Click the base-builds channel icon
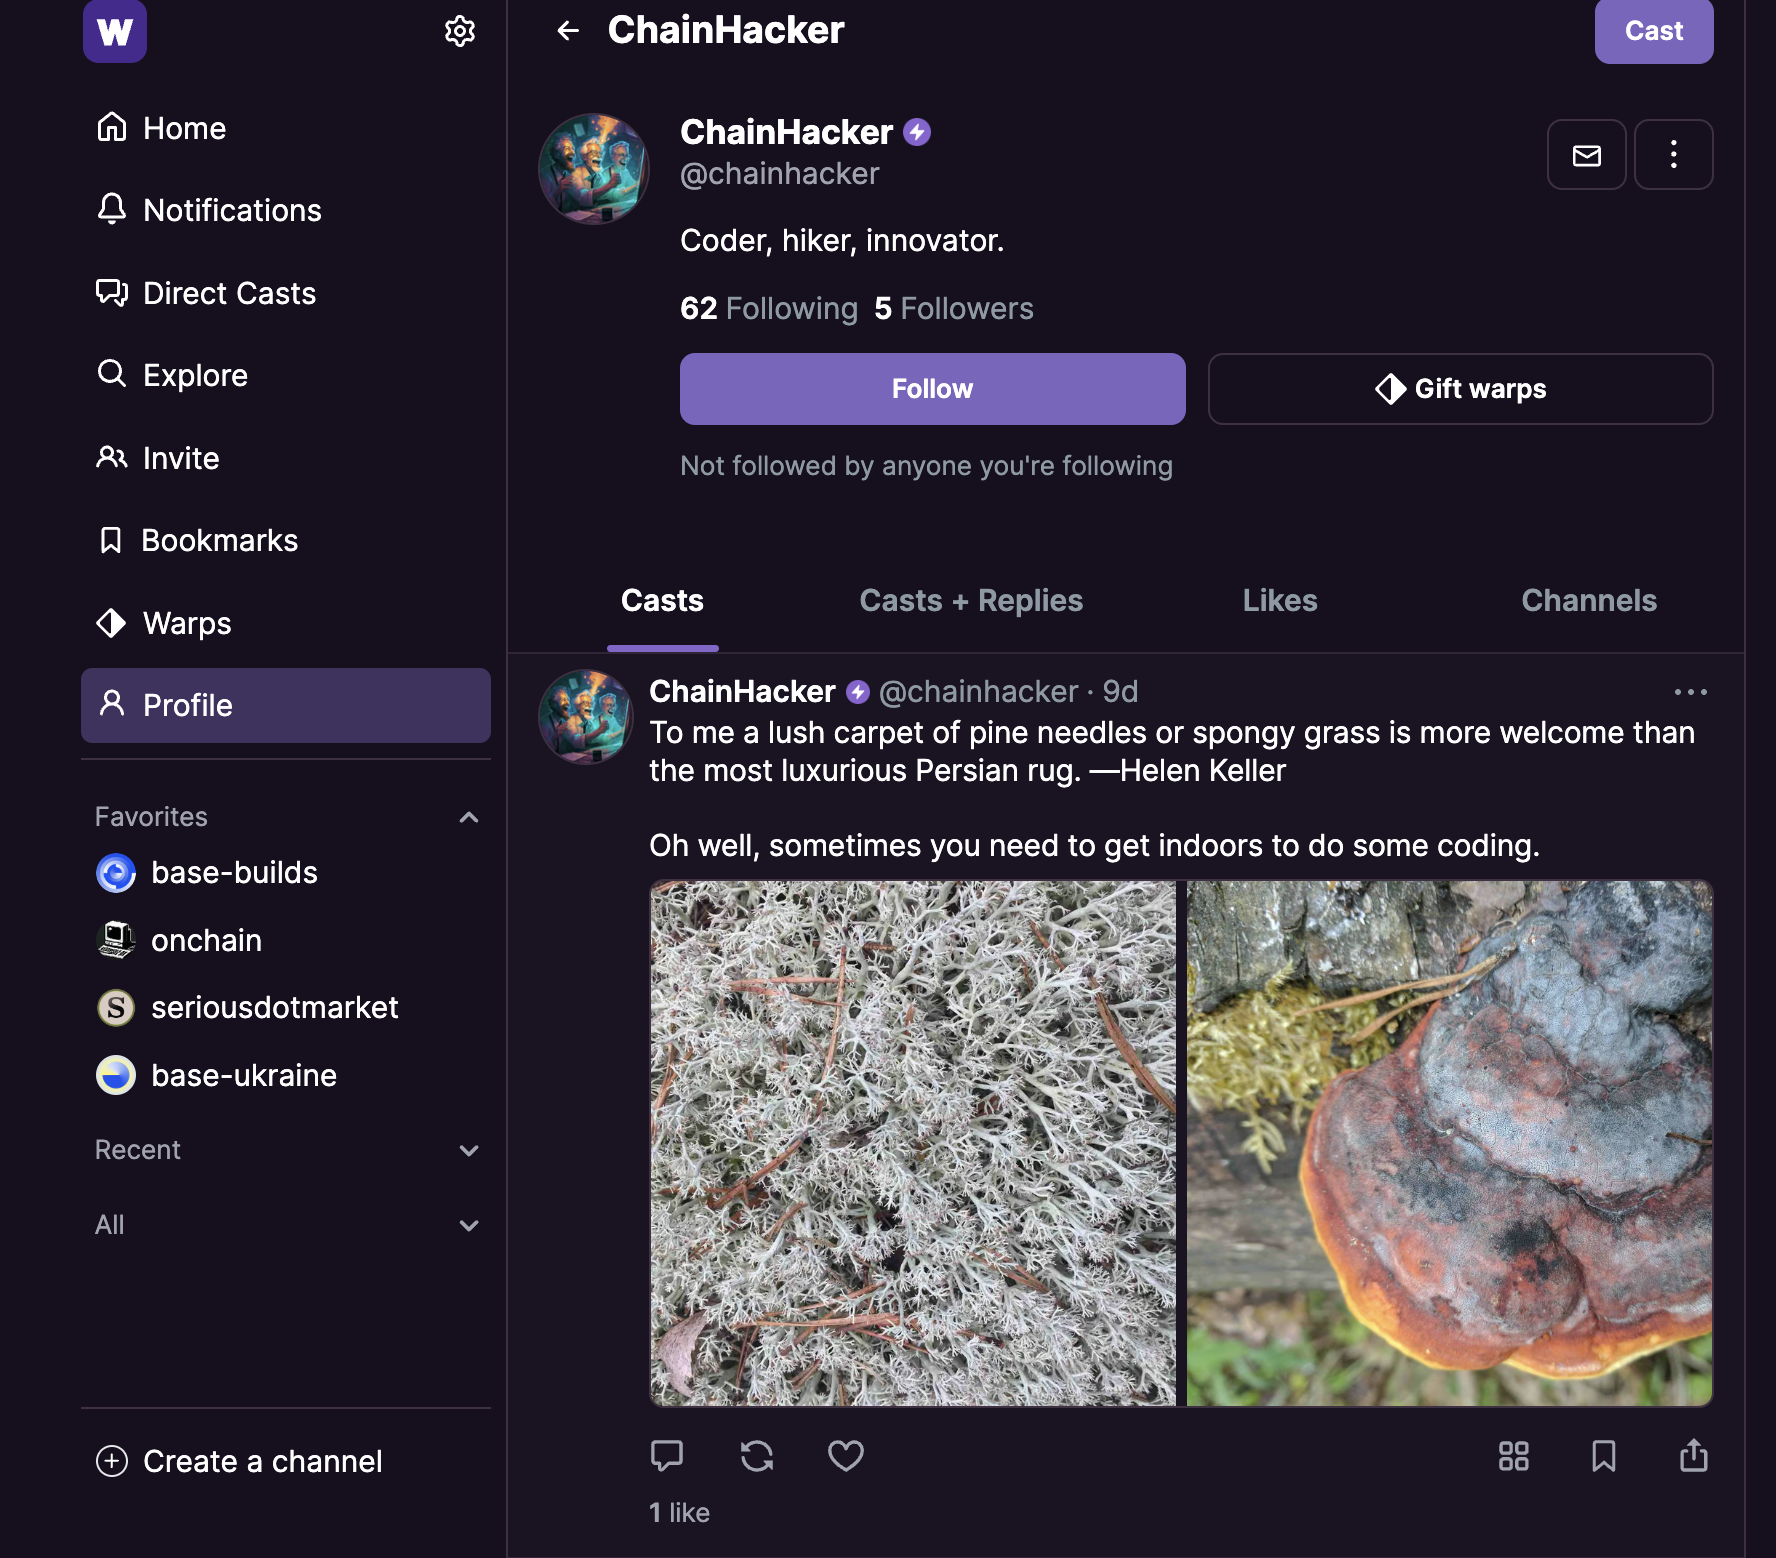 click(x=116, y=873)
